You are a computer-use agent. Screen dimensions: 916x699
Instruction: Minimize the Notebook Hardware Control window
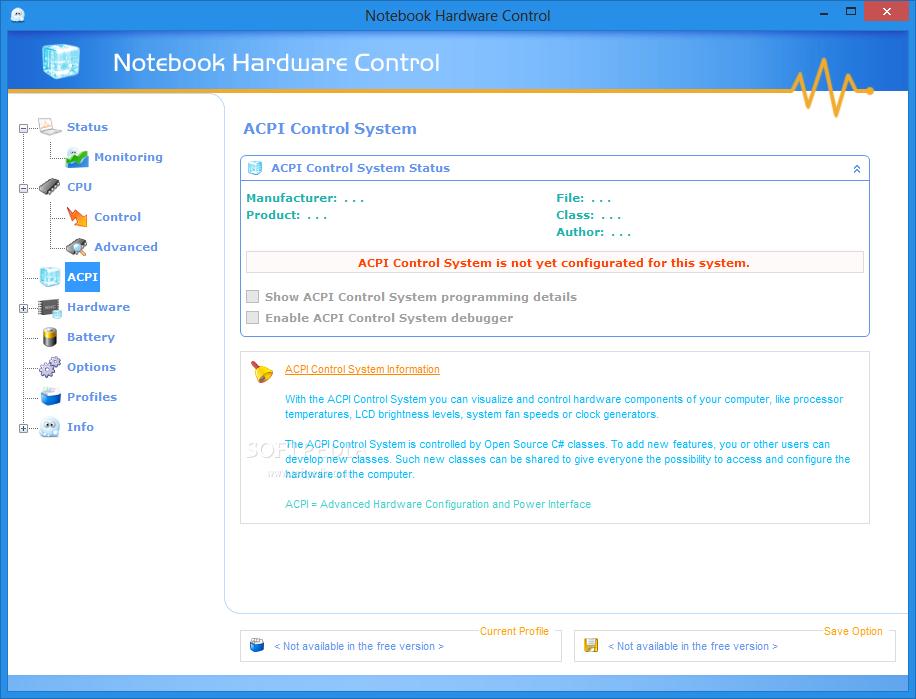click(x=824, y=12)
